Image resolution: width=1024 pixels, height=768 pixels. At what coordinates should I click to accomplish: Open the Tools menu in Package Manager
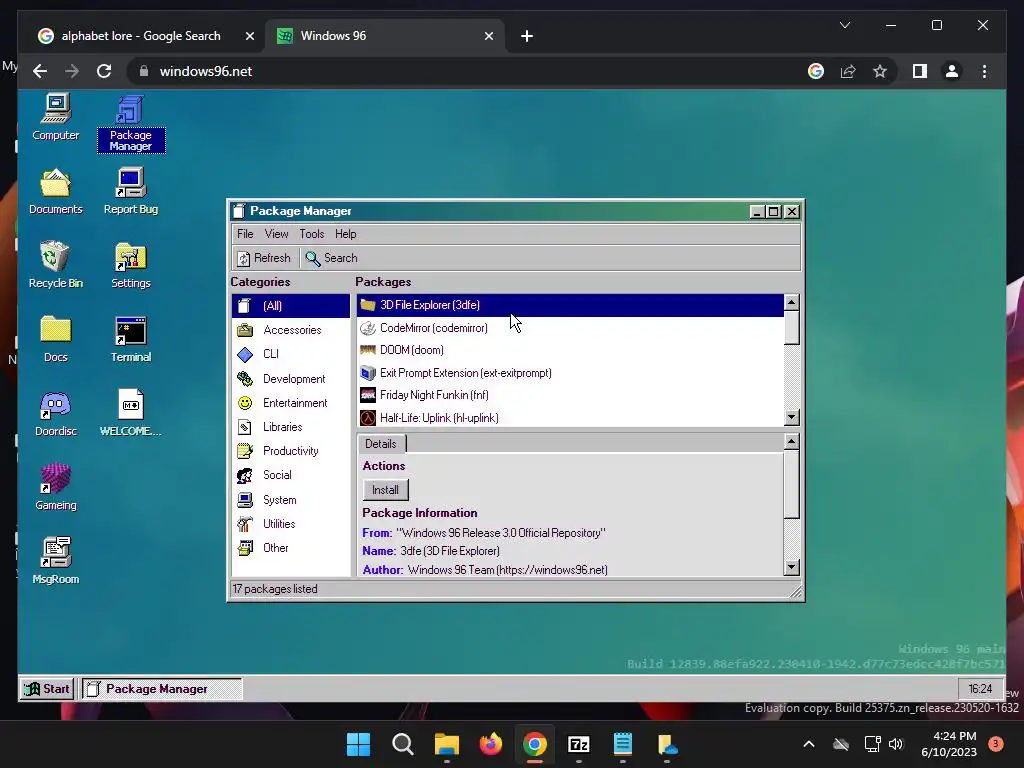(x=312, y=234)
